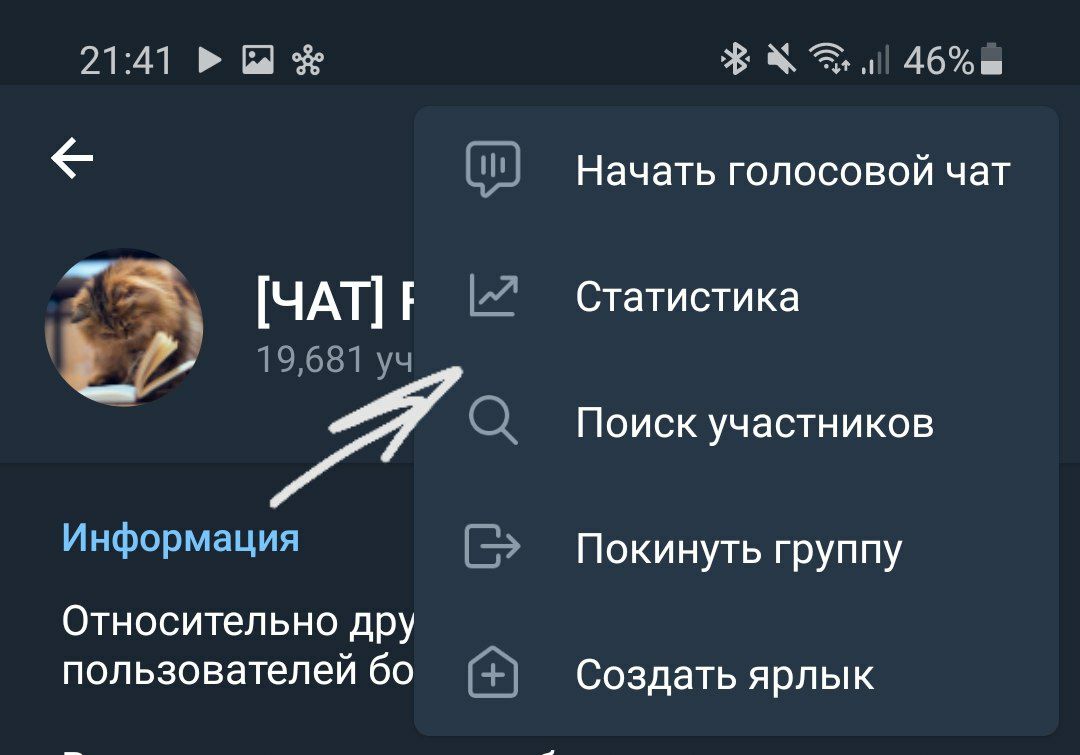Tap the create shortcut home-plus icon
This screenshot has height=755, width=1080.
coord(493,672)
